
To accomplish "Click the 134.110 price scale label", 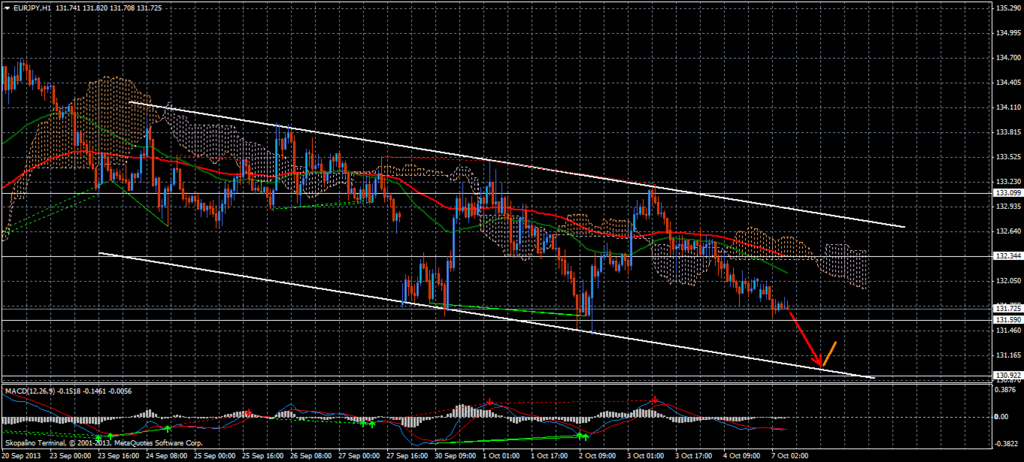I will click(x=1008, y=107).
